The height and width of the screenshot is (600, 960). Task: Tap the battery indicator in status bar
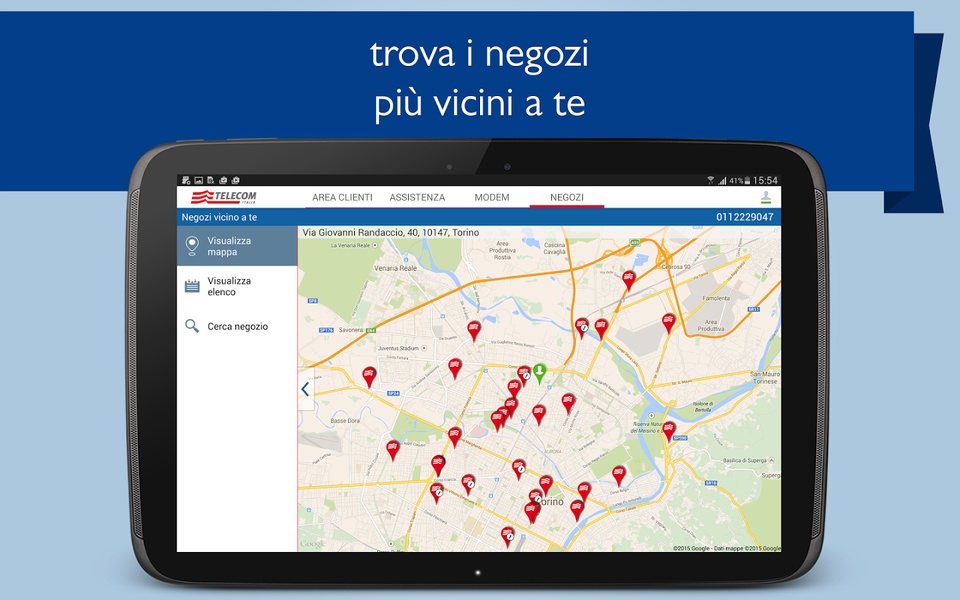(747, 181)
